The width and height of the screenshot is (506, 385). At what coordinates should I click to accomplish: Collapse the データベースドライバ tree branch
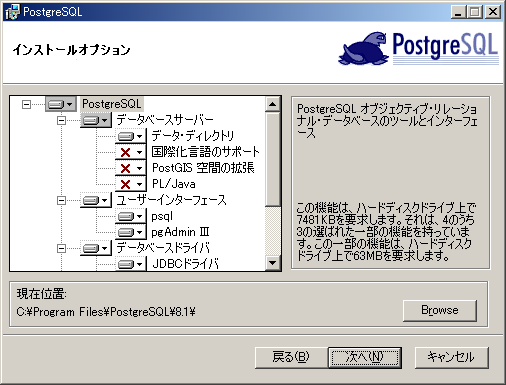61,248
